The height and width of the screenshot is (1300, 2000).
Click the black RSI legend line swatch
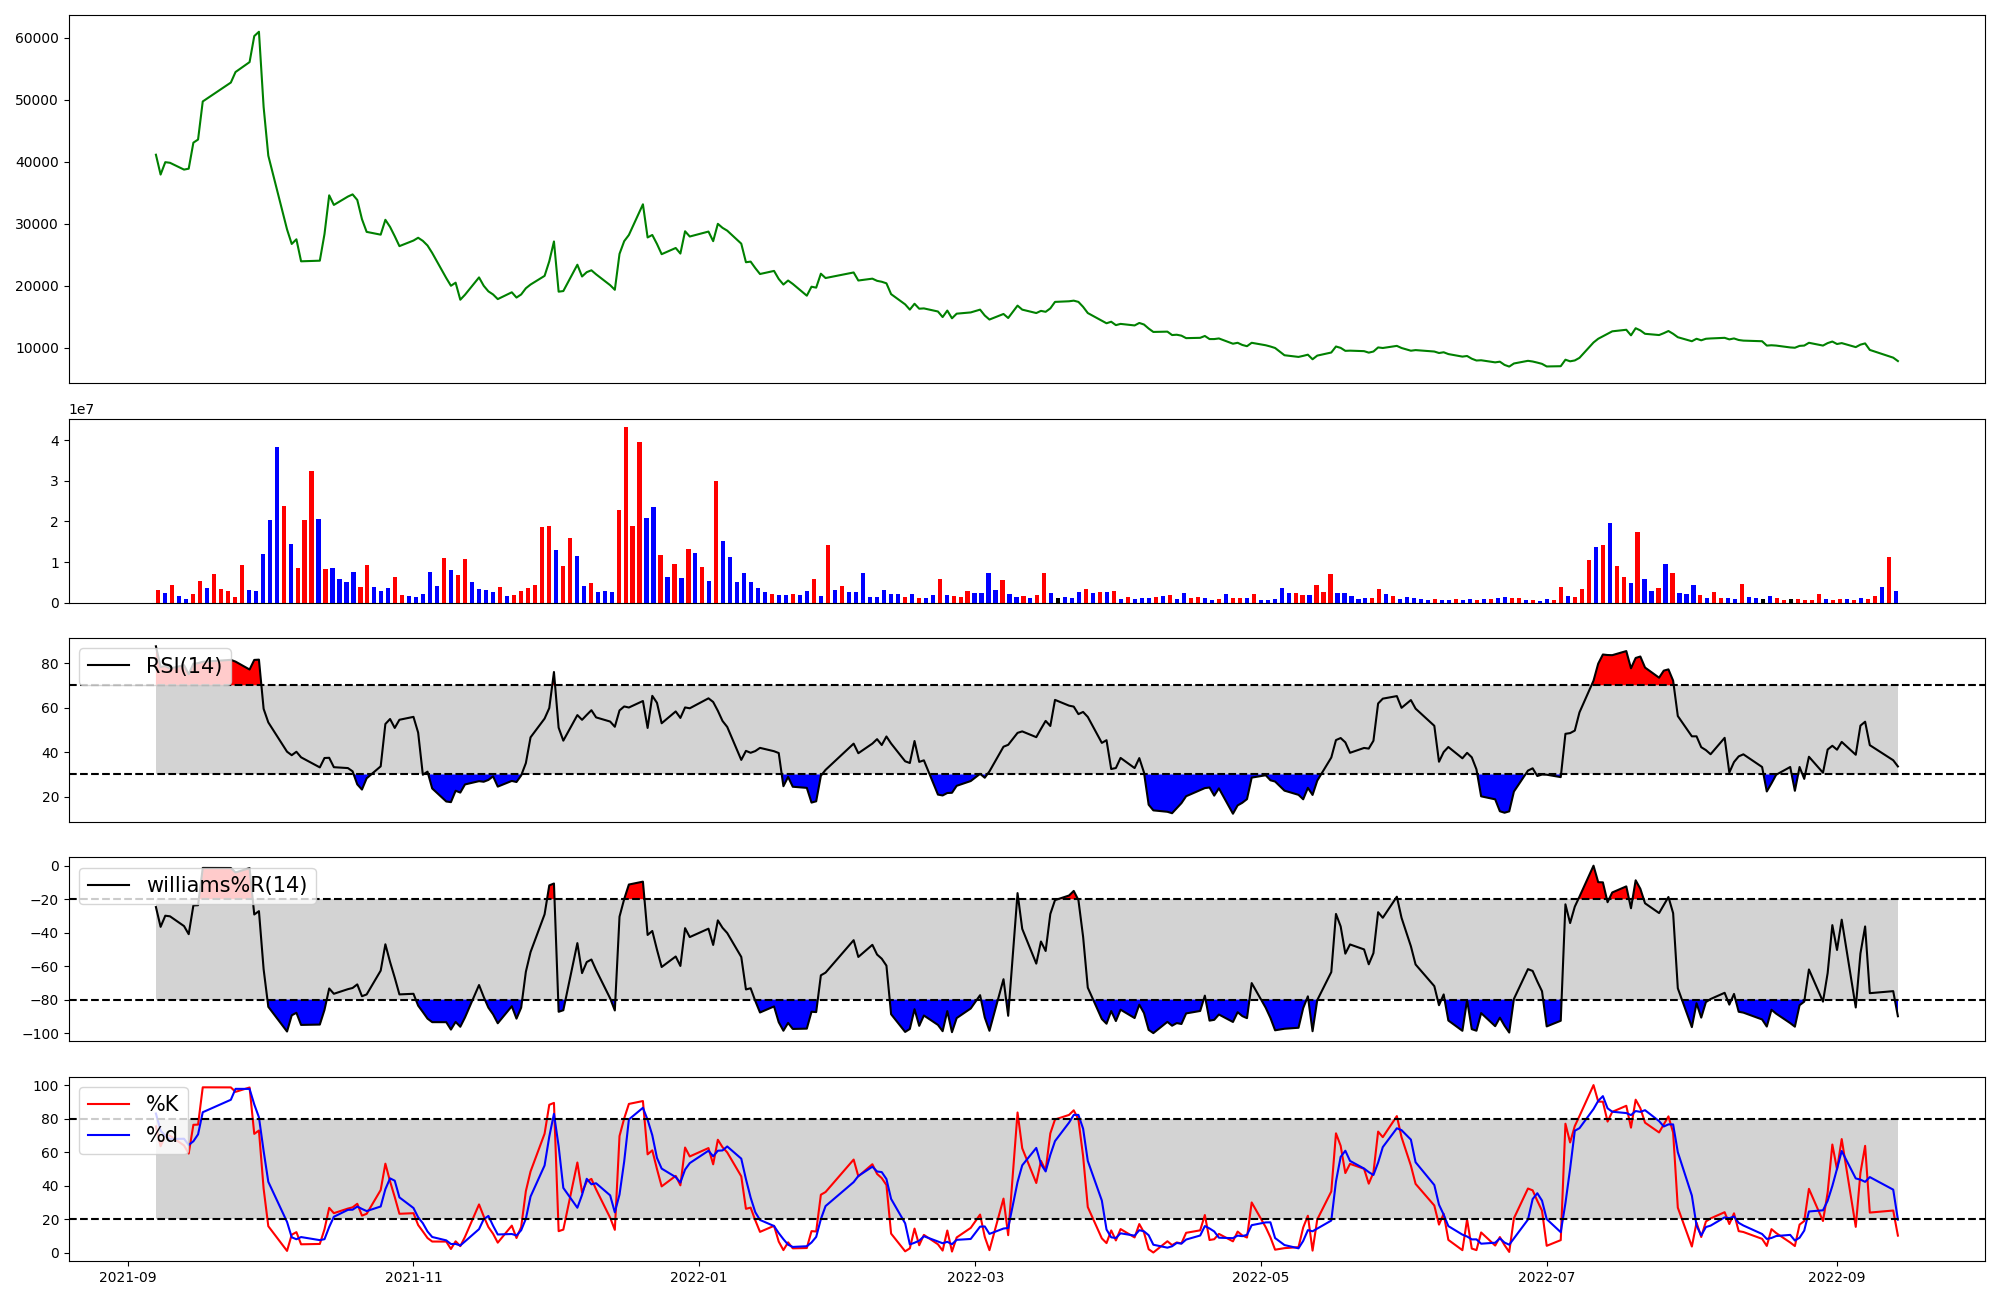109,666
